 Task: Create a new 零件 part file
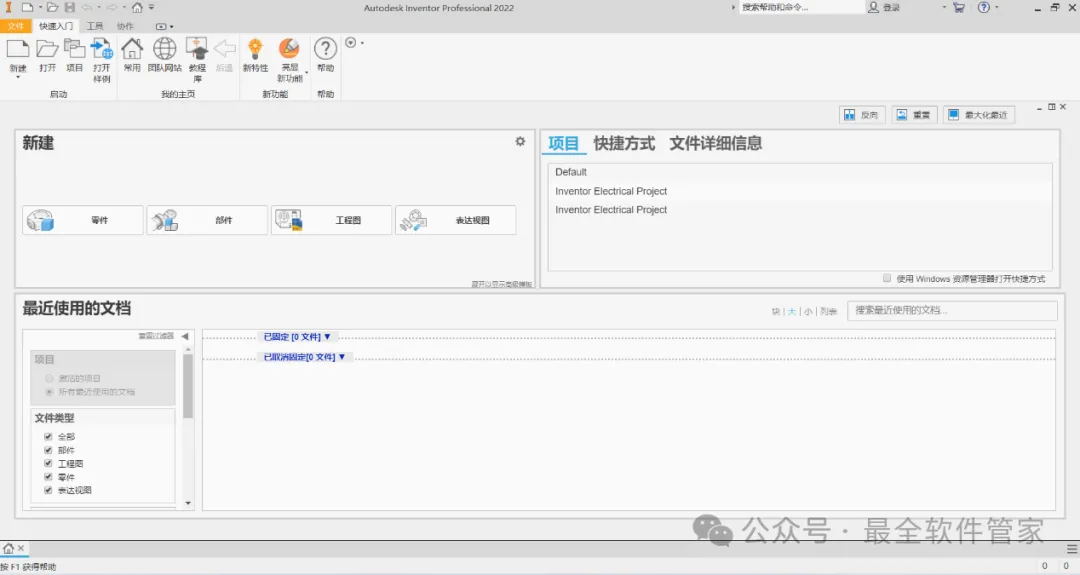tap(83, 220)
